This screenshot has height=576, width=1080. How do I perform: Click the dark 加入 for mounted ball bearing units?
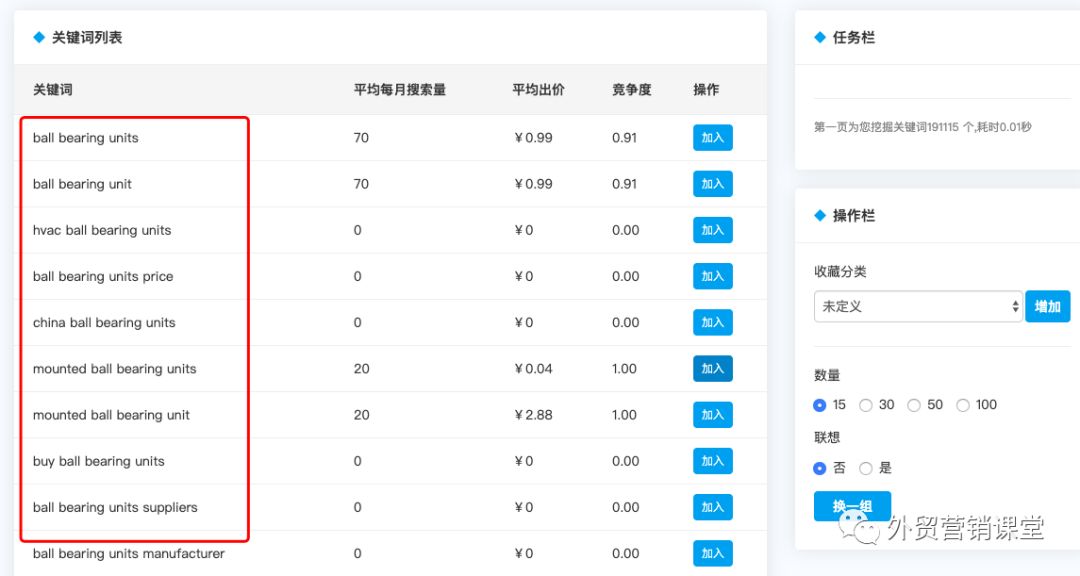click(x=712, y=368)
